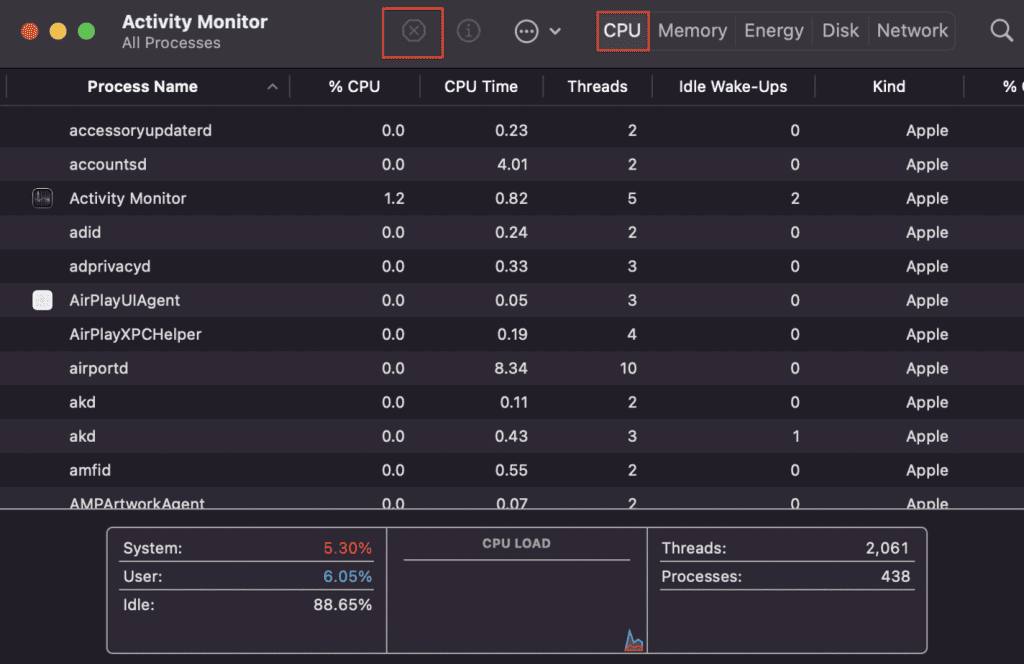
Task: Sort by the Threads column header
Action: coord(597,86)
